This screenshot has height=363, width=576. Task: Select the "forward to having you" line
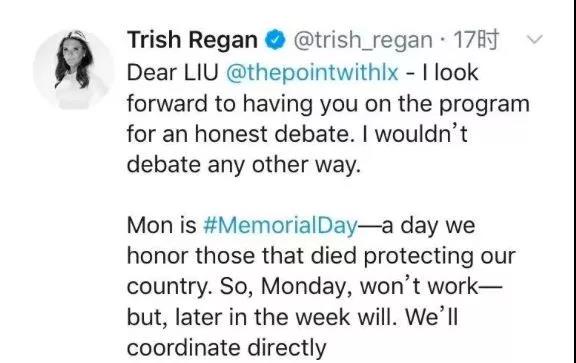pos(328,104)
